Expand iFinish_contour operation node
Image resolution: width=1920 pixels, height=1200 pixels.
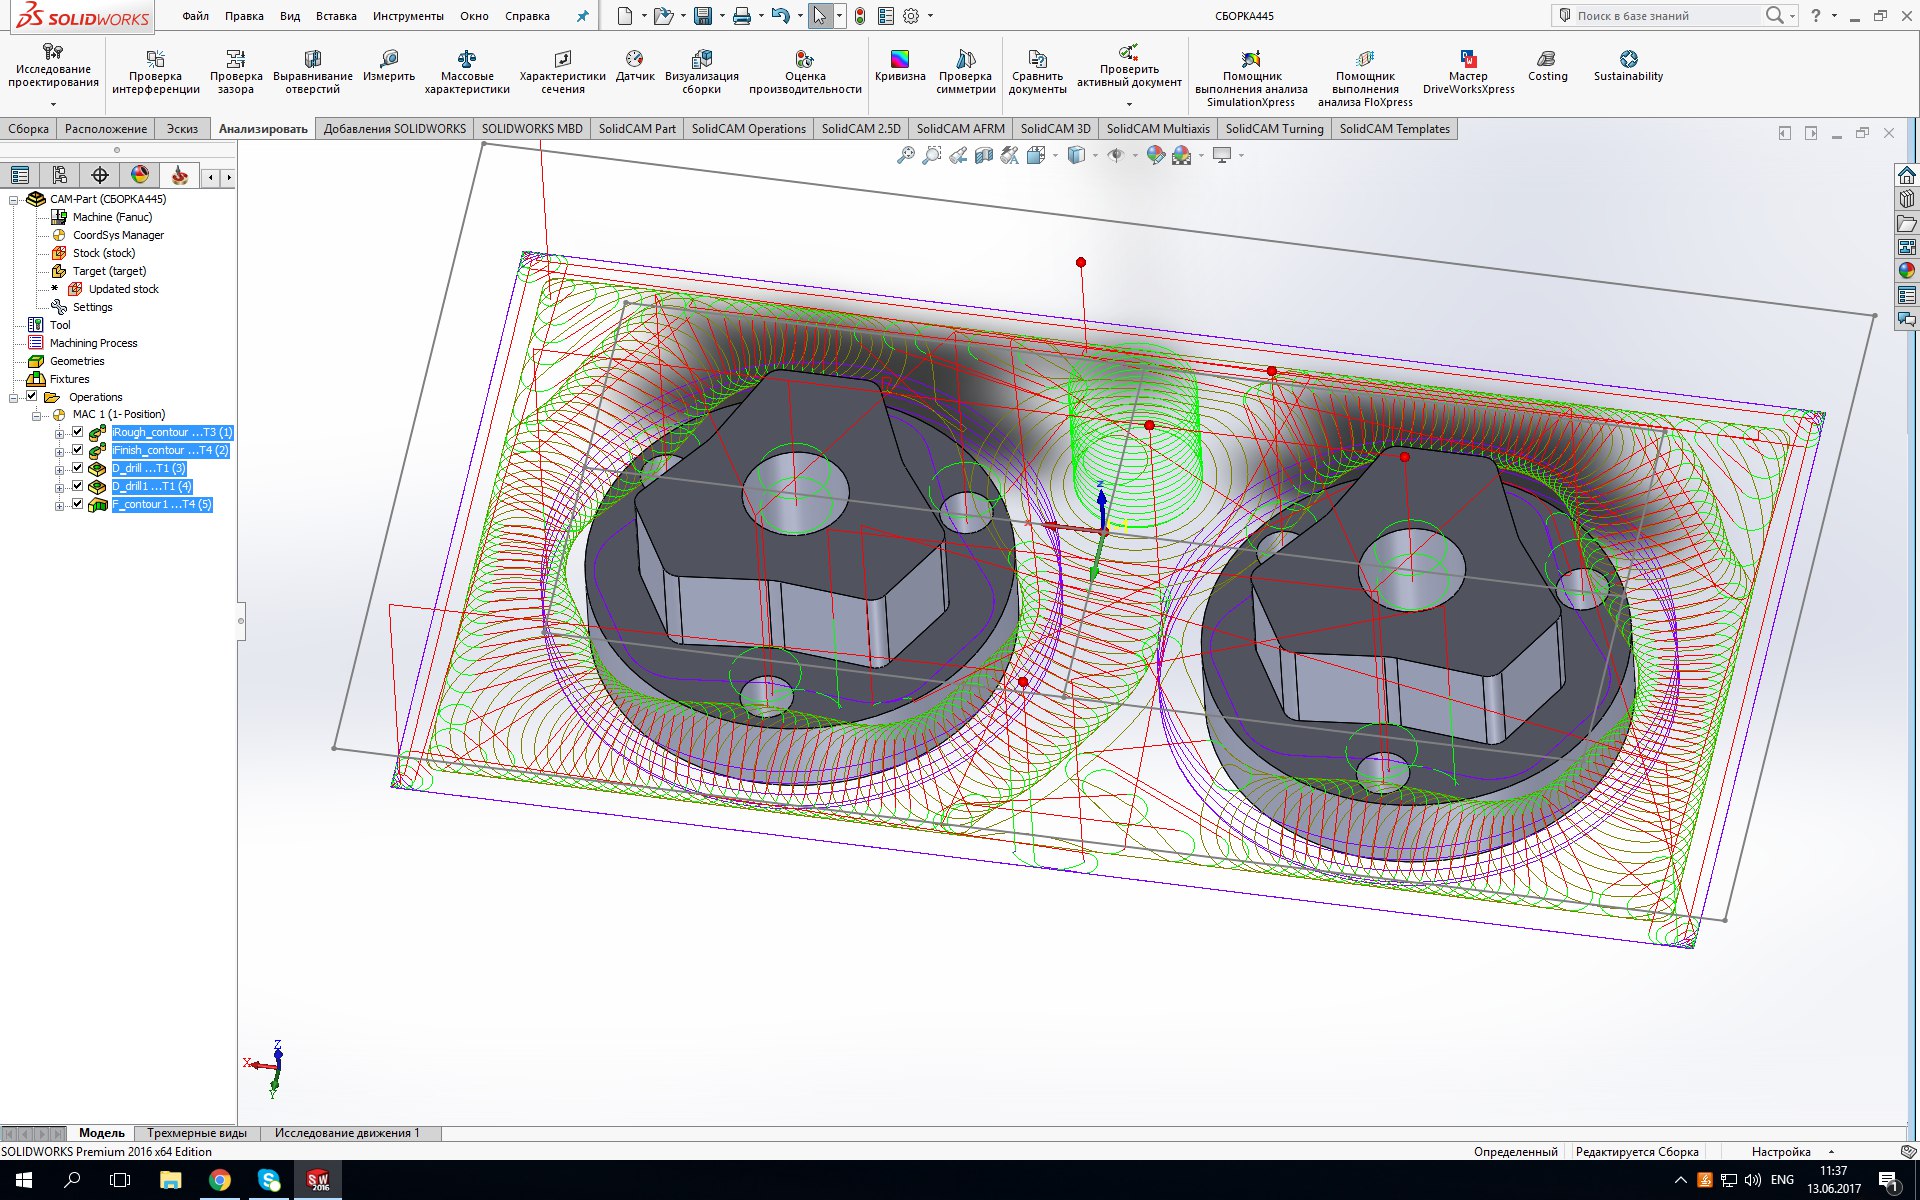click(x=59, y=451)
